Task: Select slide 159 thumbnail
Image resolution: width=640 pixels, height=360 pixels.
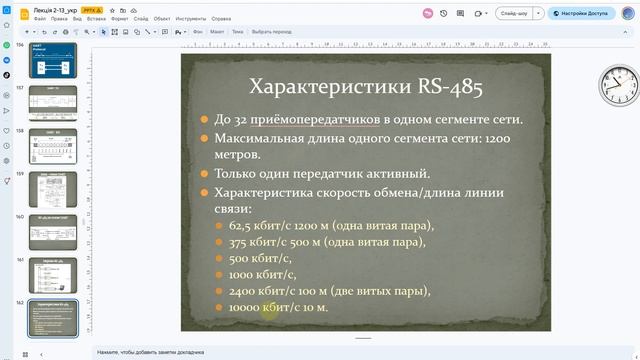Action: coord(53,189)
